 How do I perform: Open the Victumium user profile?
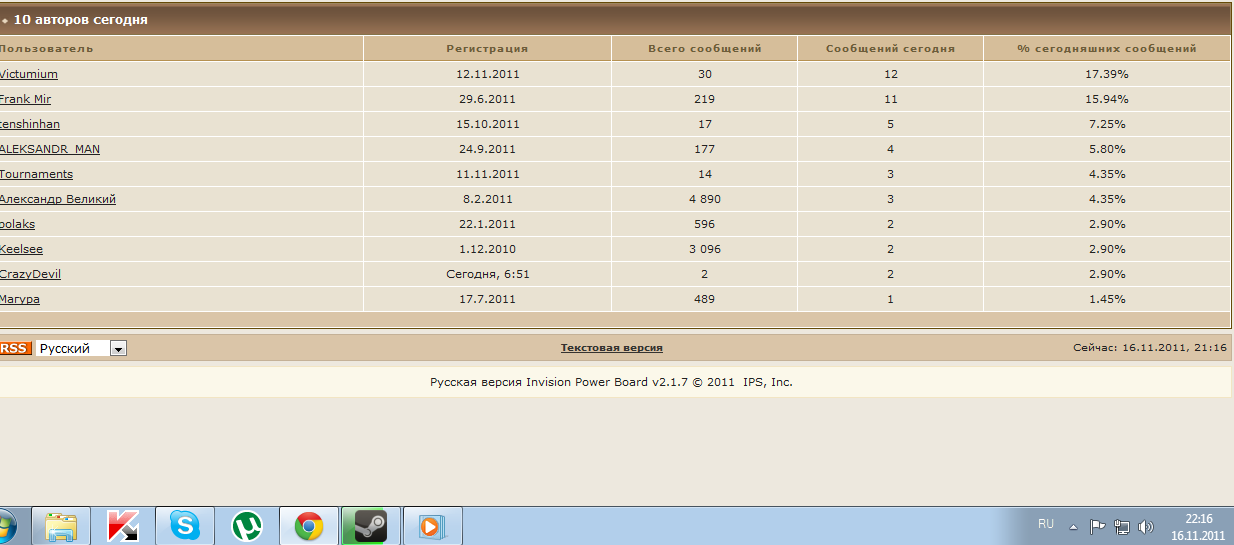(29, 74)
